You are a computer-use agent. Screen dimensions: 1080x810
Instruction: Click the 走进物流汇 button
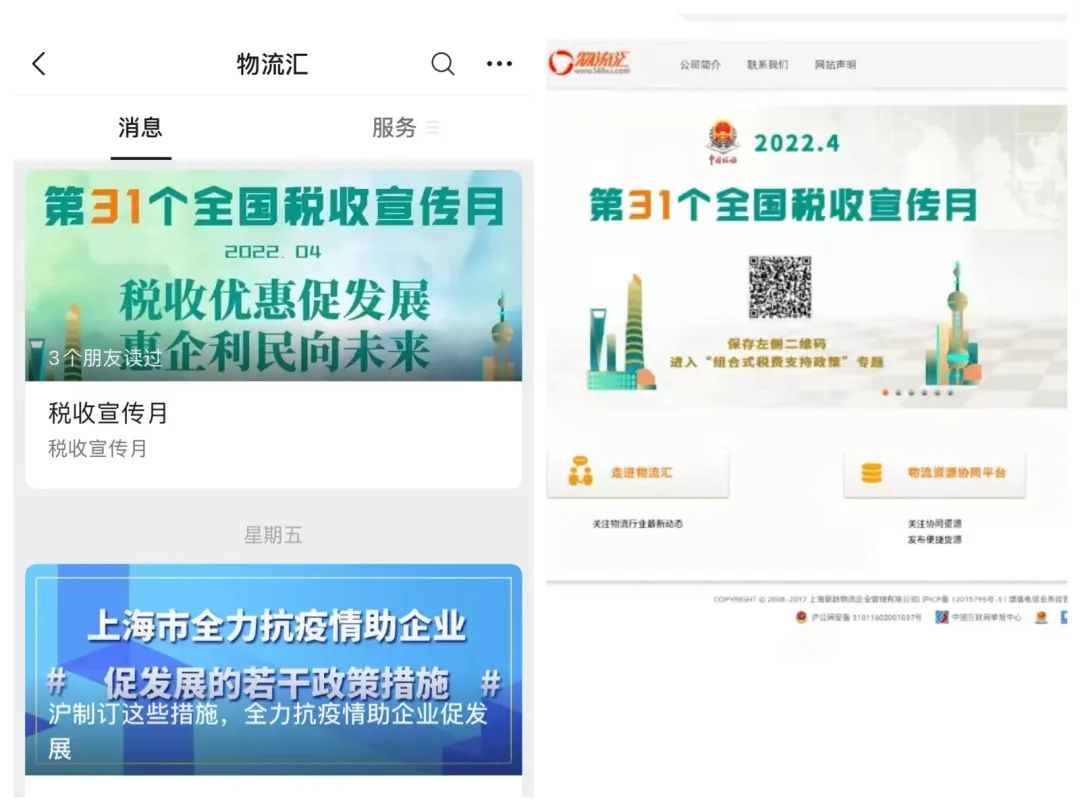(x=638, y=473)
